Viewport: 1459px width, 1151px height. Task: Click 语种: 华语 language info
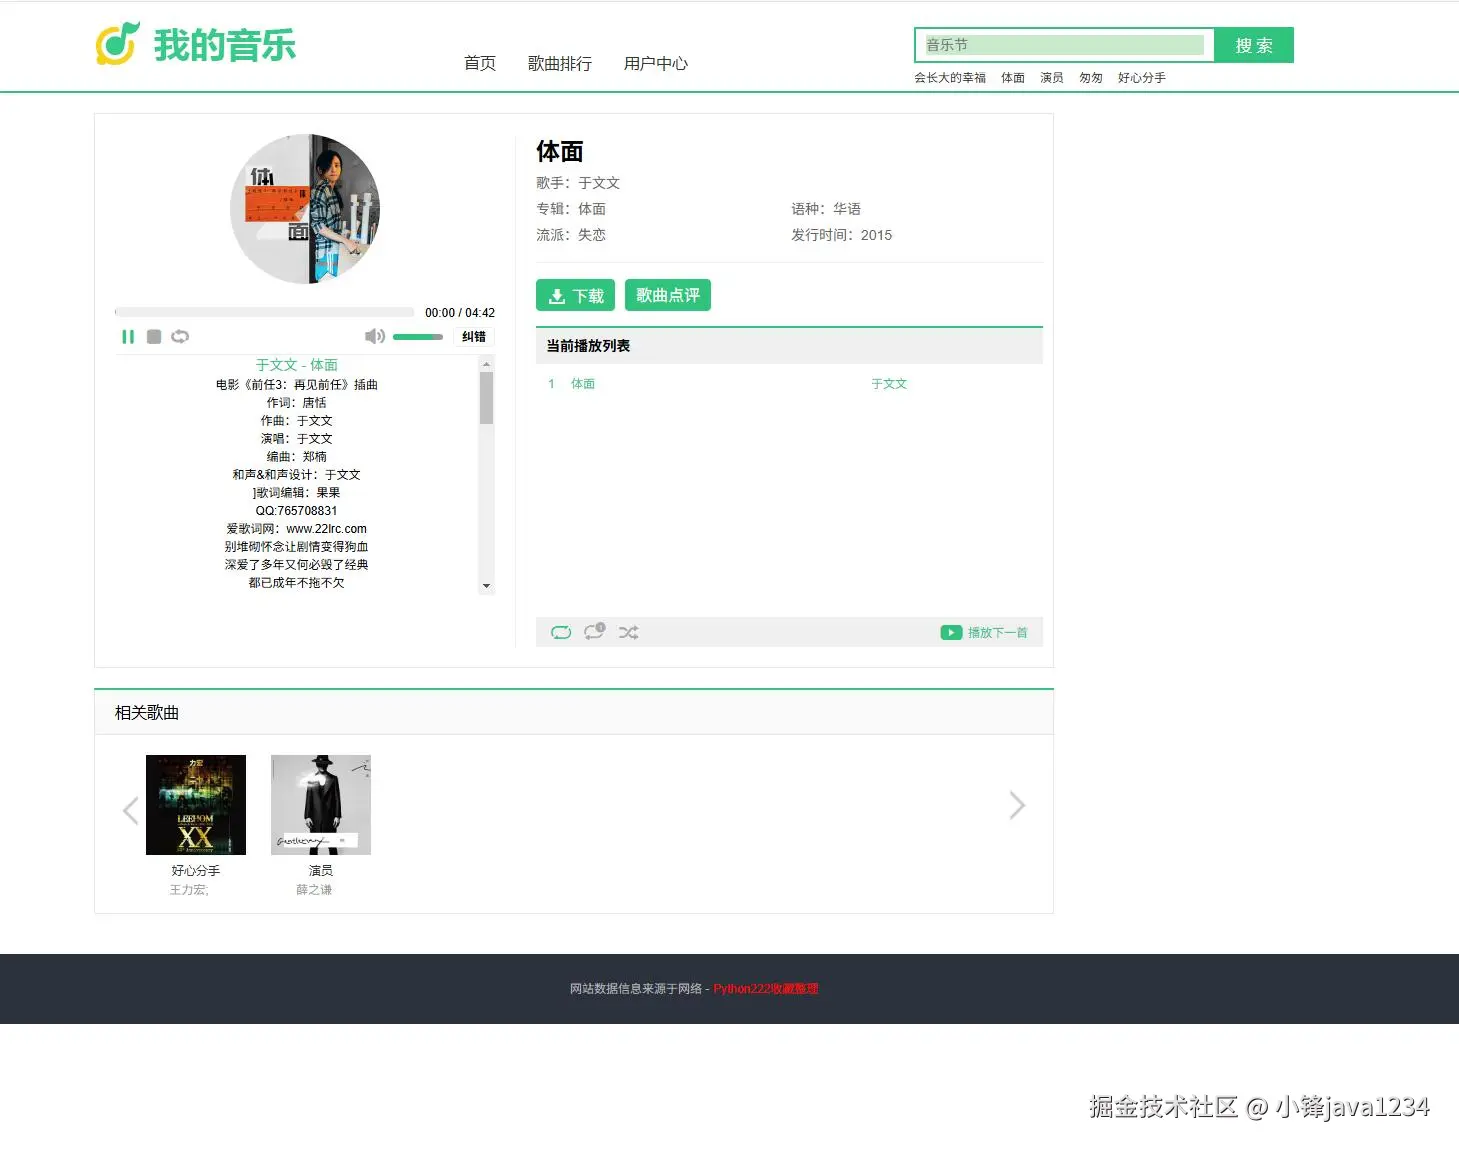point(826,209)
